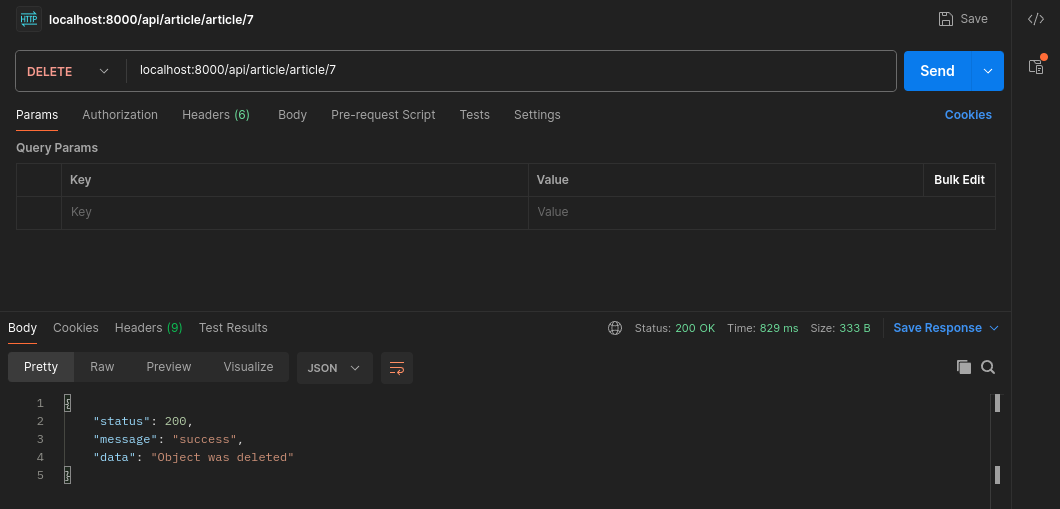
Task: Open the request info panel icon
Action: click(x=1036, y=66)
